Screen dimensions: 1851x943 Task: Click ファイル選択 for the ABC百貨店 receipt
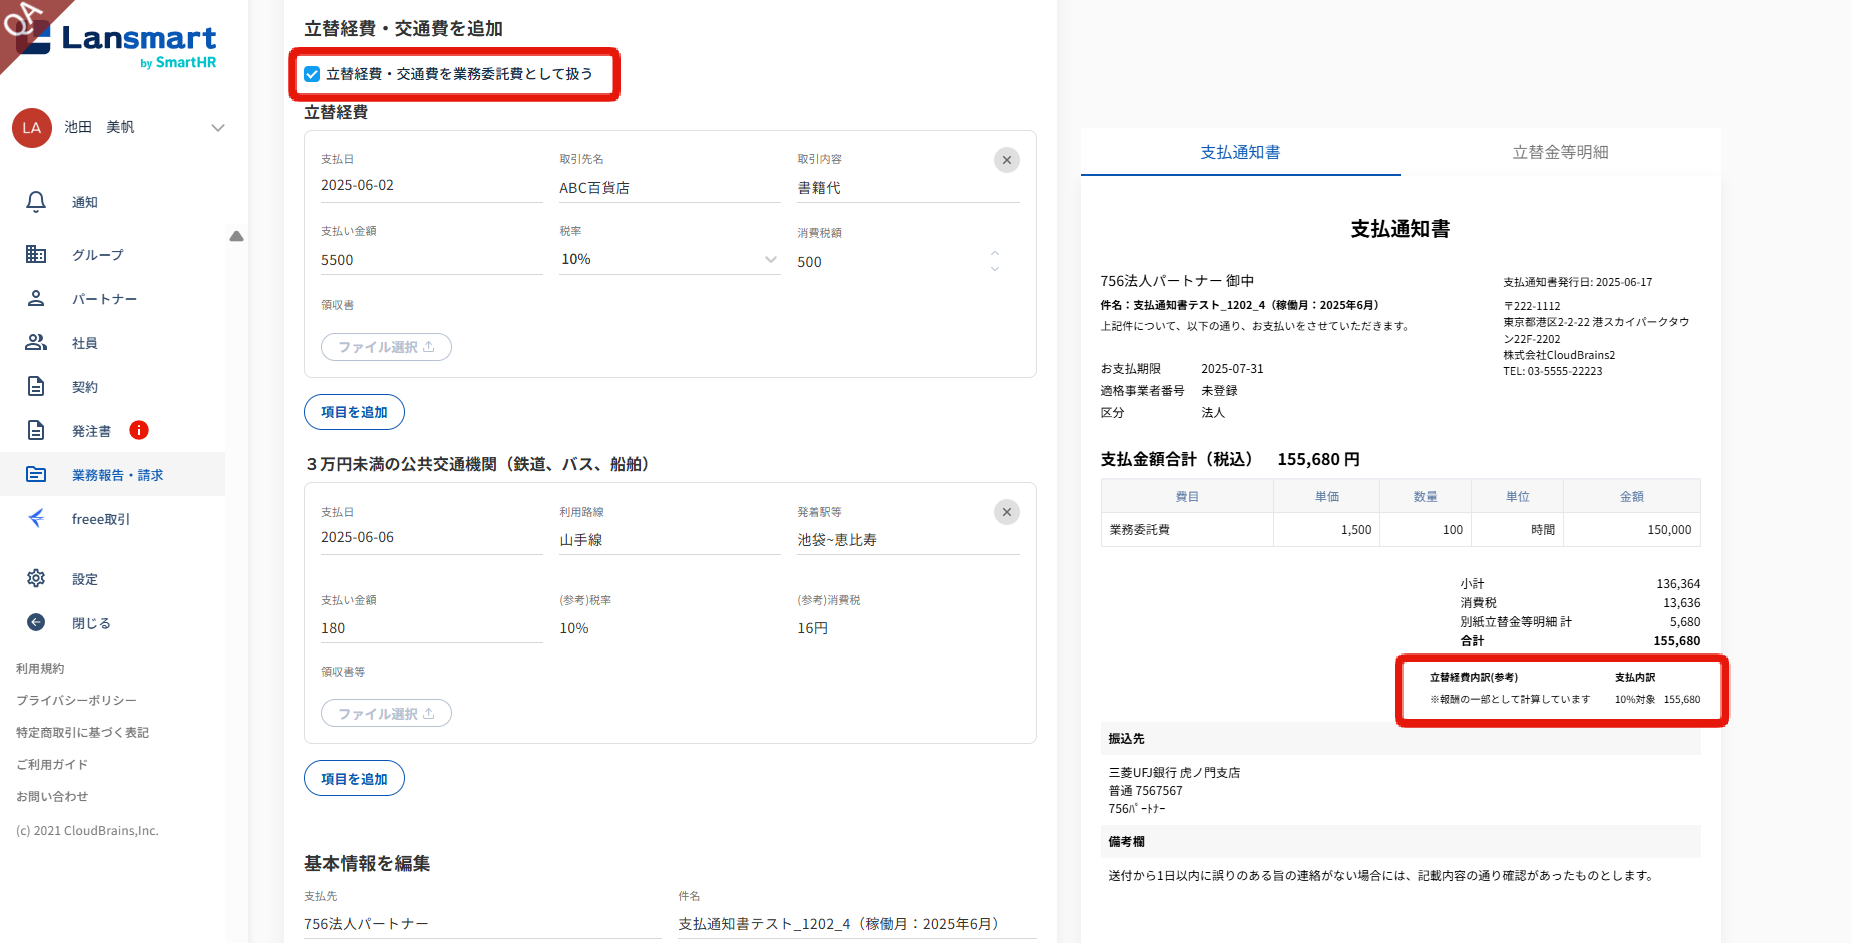tap(386, 347)
